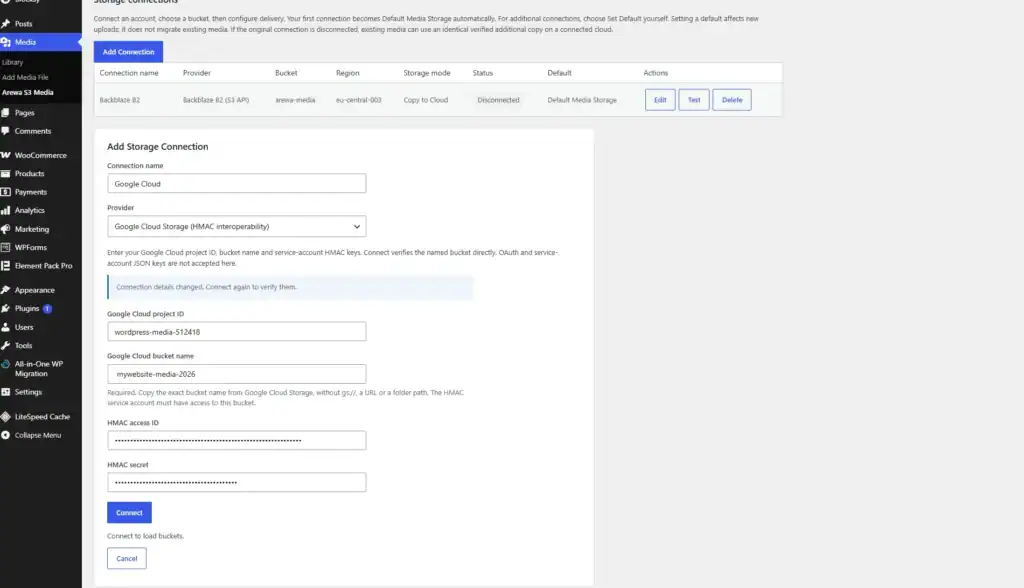Click the Connect to load buckets text
Screen dimensions: 1024x588
146,536
